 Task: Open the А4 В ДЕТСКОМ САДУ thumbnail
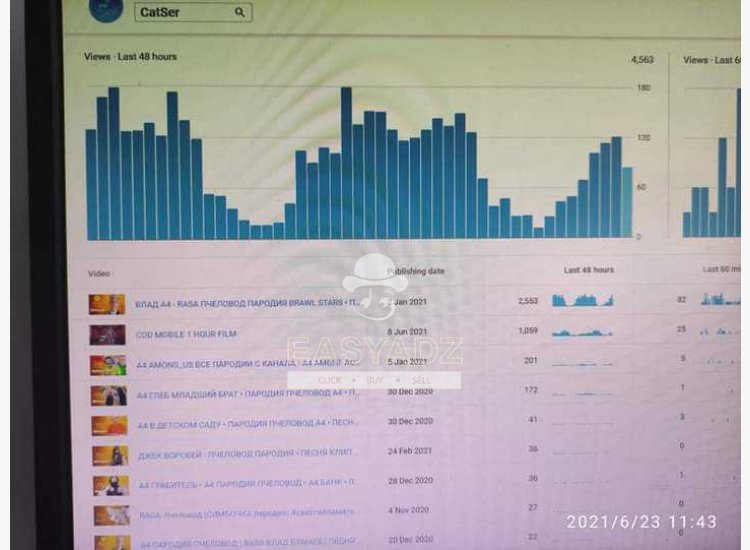pos(110,425)
